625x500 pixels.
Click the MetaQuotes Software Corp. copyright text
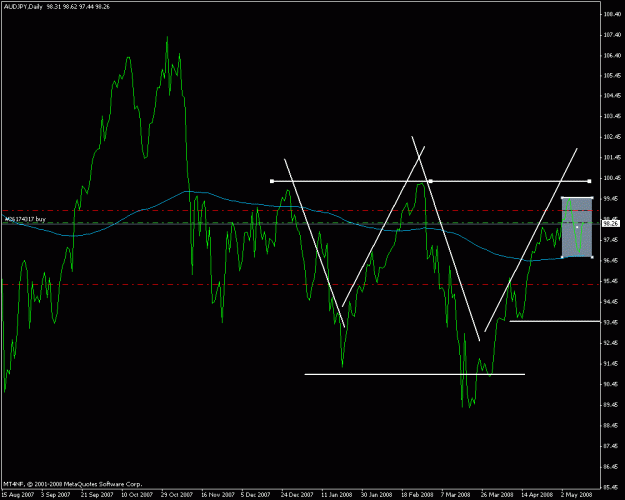click(x=73, y=484)
